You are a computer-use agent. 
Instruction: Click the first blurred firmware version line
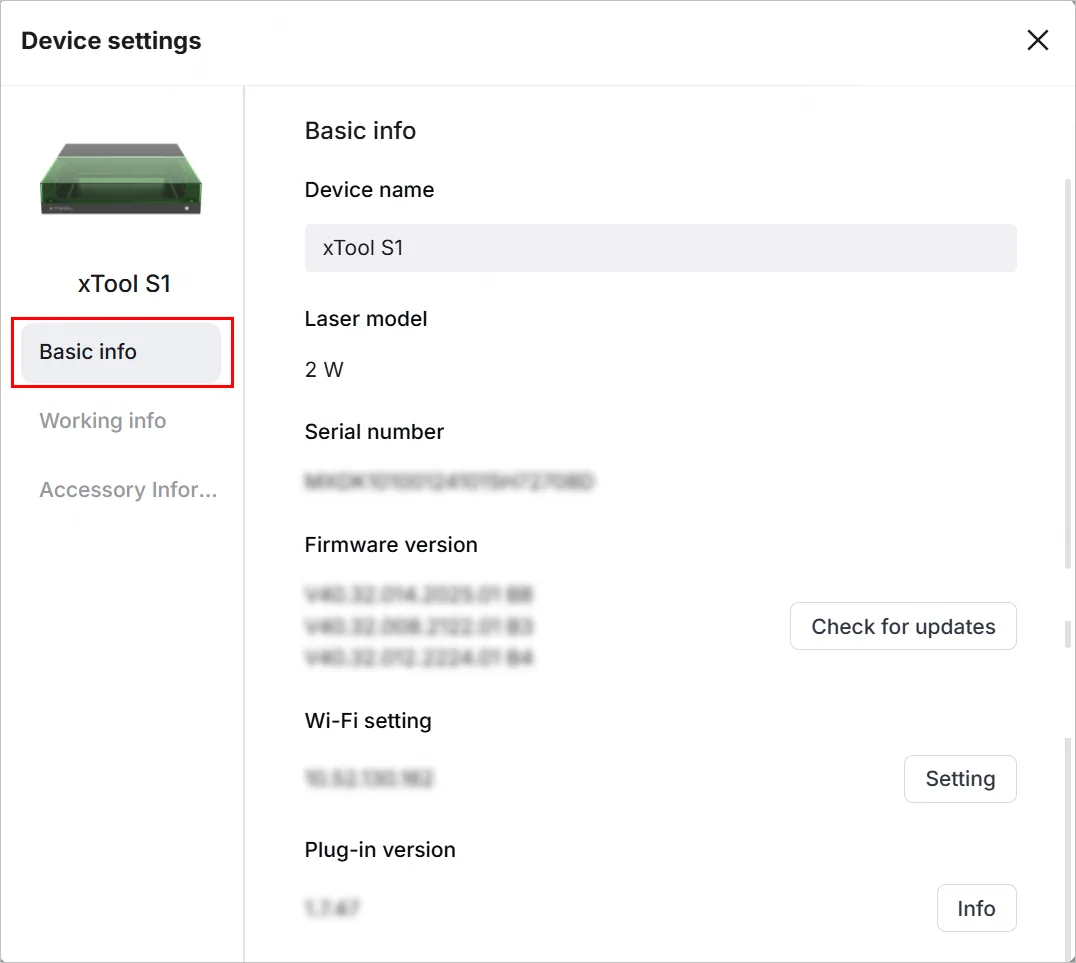click(419, 594)
